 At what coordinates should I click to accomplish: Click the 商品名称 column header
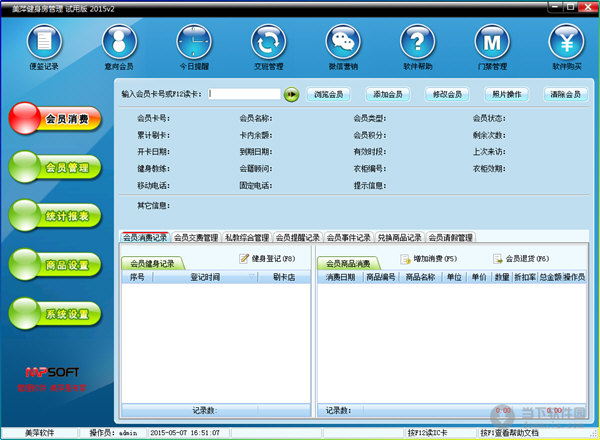click(421, 277)
